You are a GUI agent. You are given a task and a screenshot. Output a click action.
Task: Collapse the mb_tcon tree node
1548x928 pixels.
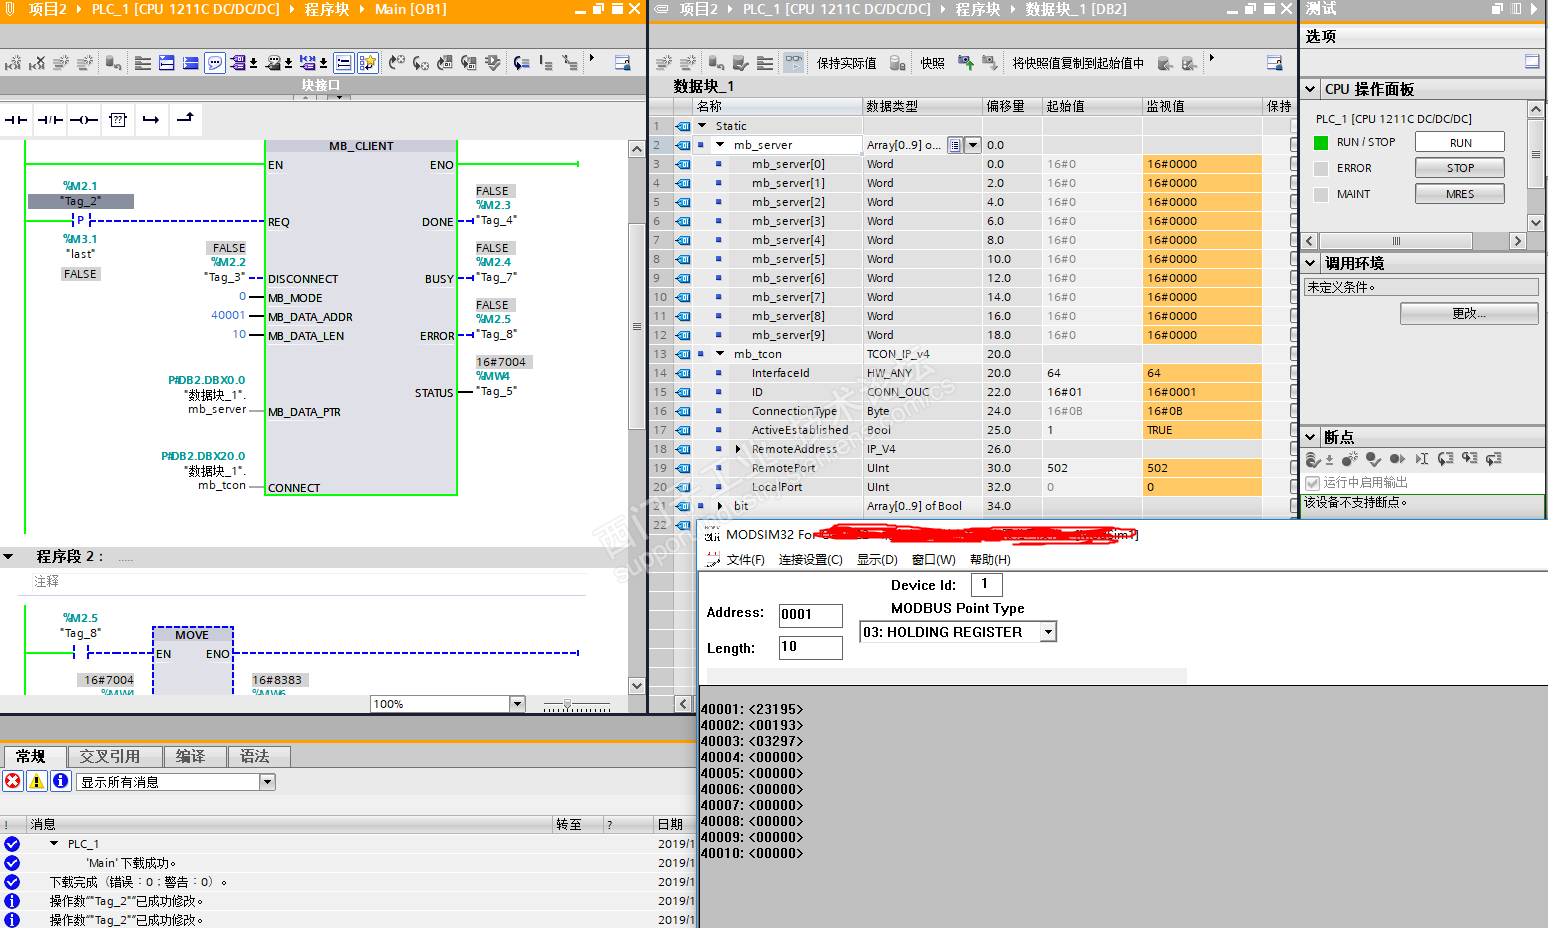tap(720, 354)
